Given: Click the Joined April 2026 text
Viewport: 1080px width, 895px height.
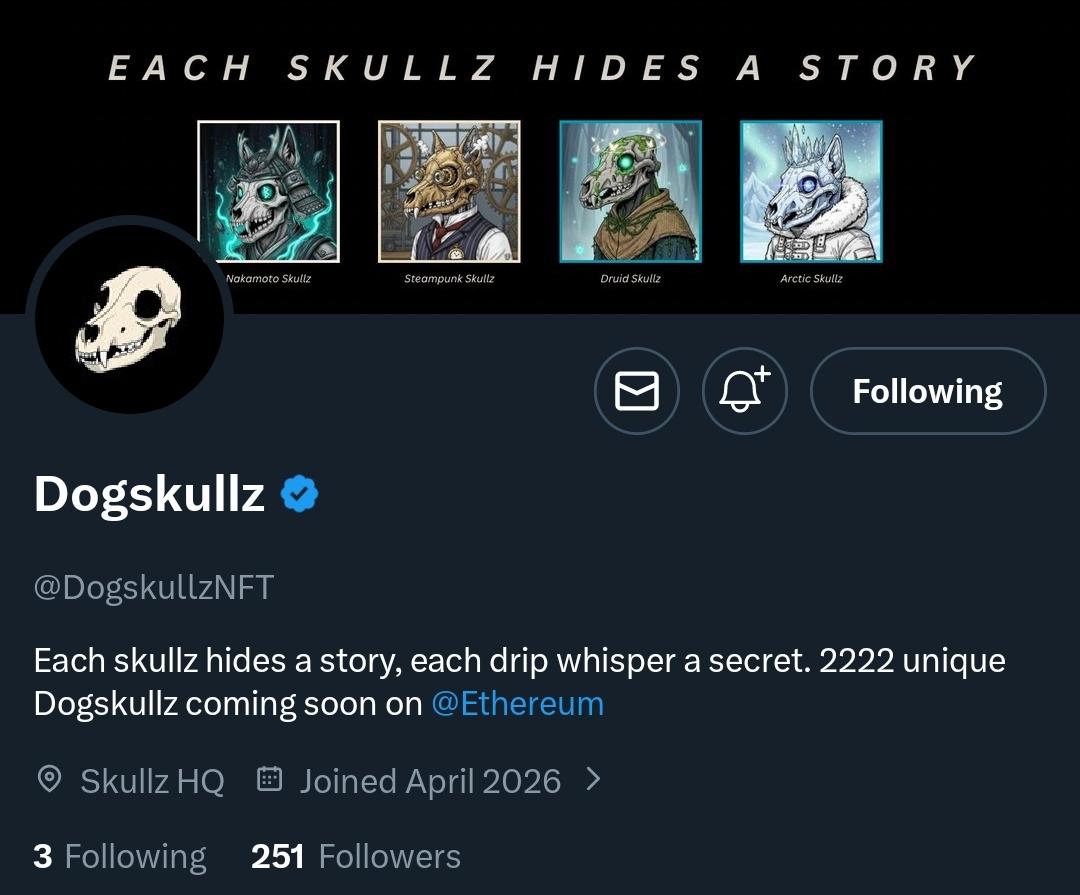Looking at the screenshot, I should [430, 780].
